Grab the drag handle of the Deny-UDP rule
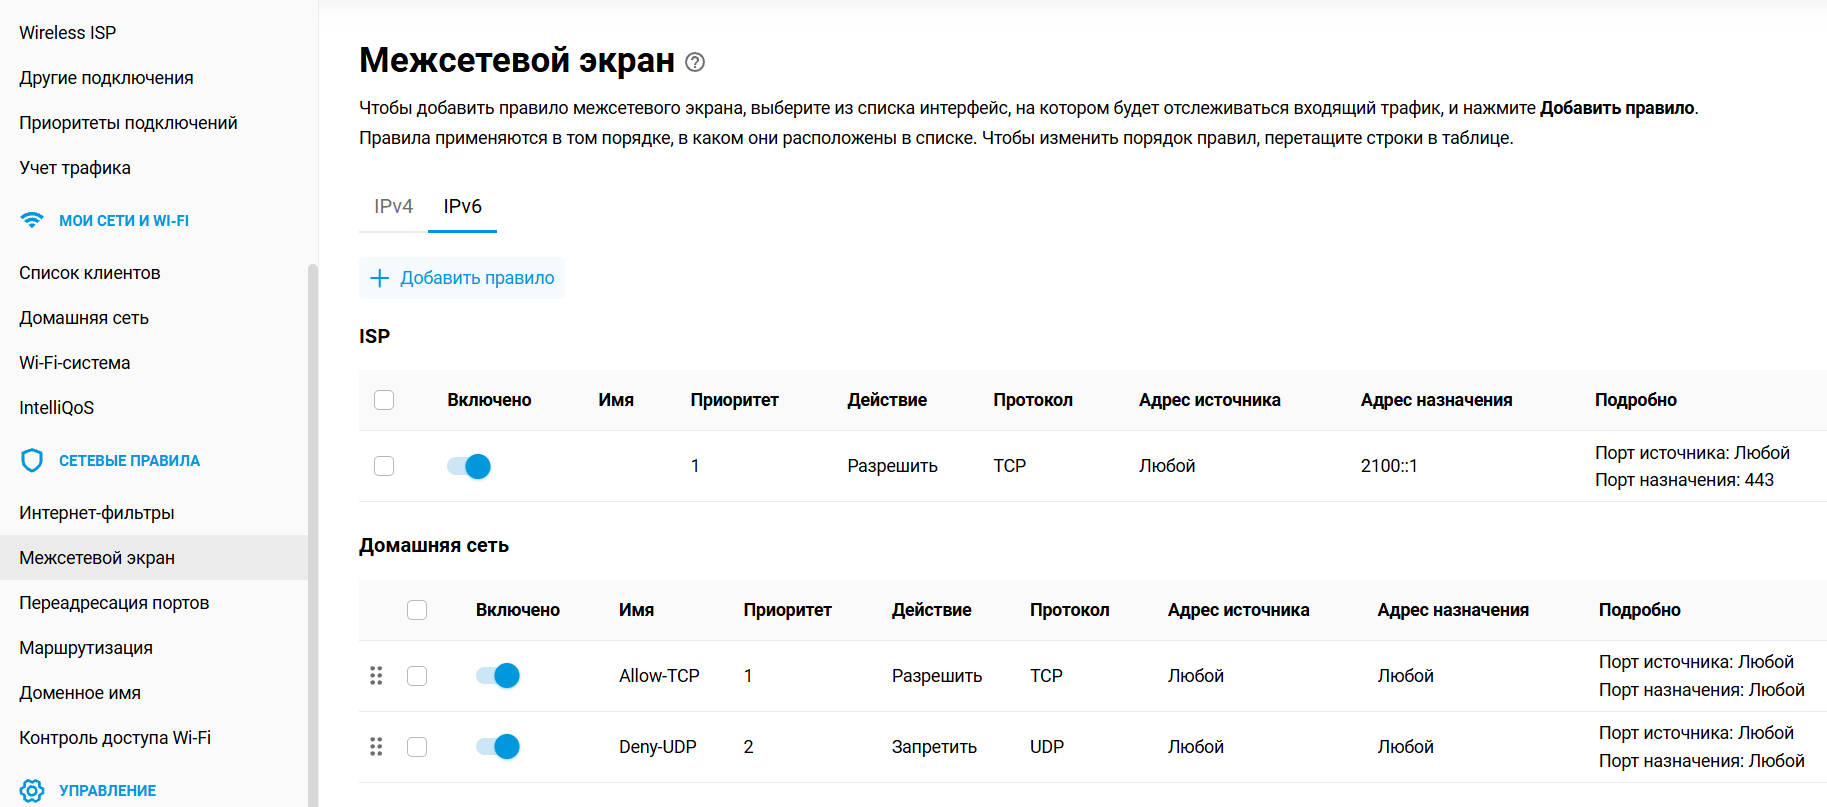1827x807 pixels. [x=377, y=746]
